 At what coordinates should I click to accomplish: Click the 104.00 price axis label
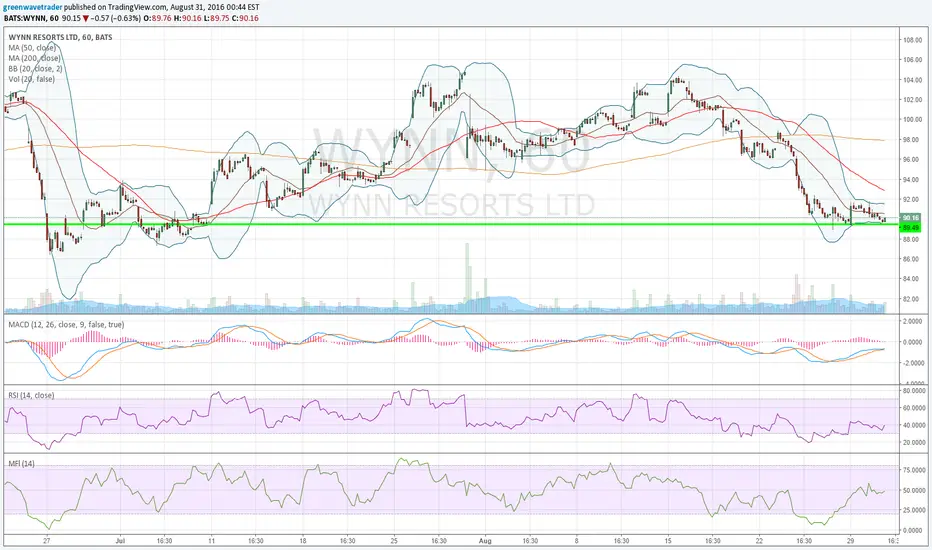click(x=912, y=80)
